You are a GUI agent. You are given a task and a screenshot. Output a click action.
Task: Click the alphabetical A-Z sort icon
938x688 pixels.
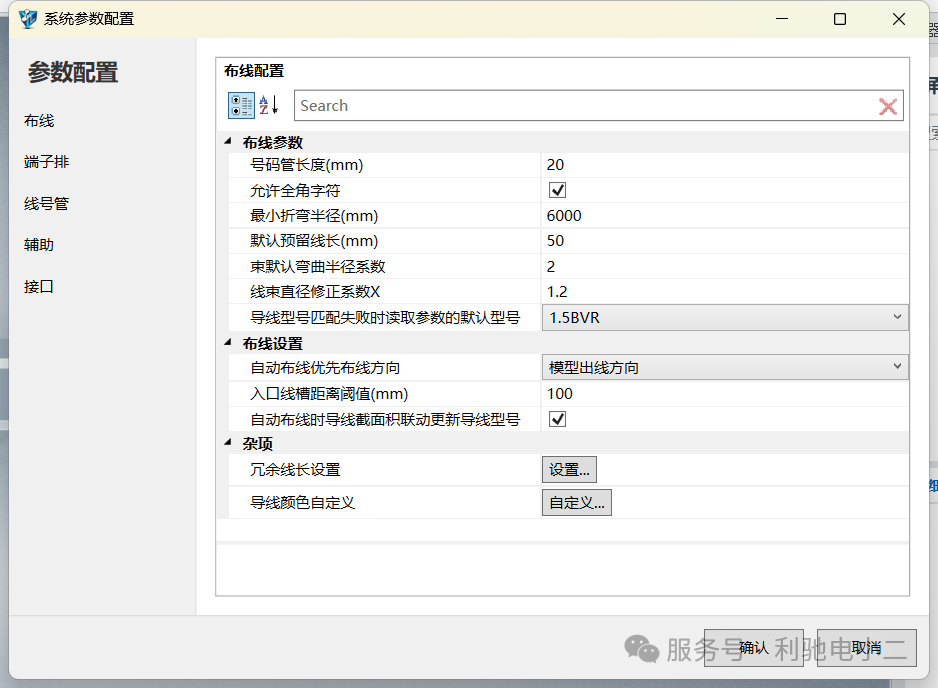tap(269, 105)
